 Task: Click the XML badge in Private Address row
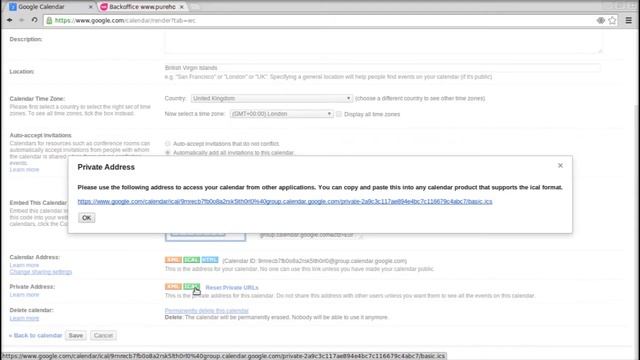point(173,287)
